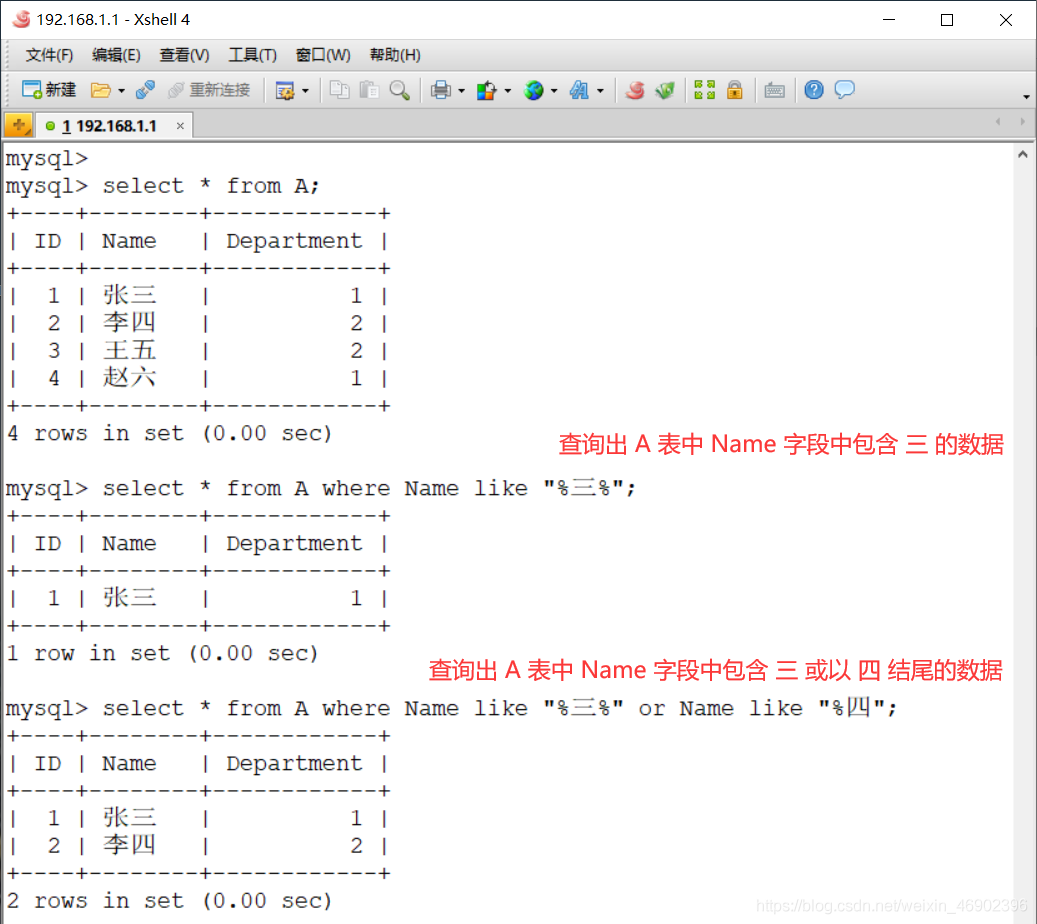Lock the screen with the padlock icon
The height and width of the screenshot is (924, 1037).
(733, 90)
